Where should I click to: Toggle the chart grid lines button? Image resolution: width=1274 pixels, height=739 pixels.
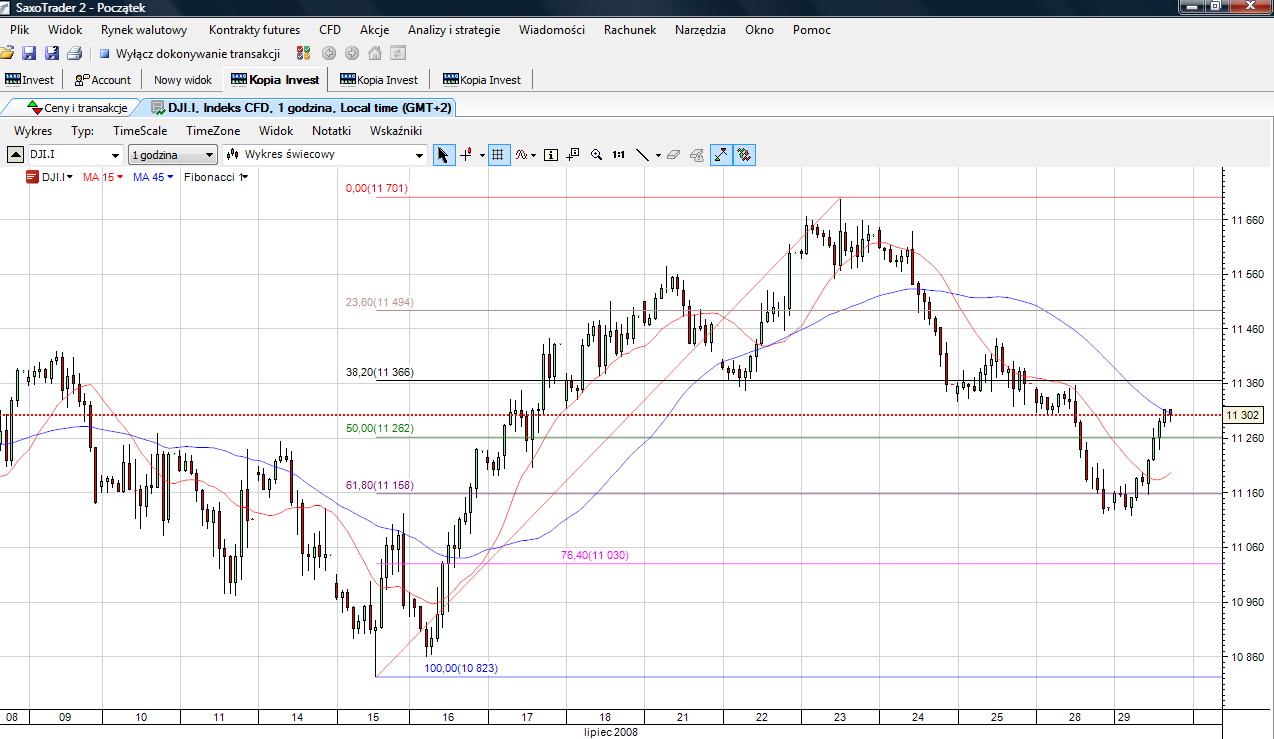pyautogui.click(x=498, y=155)
